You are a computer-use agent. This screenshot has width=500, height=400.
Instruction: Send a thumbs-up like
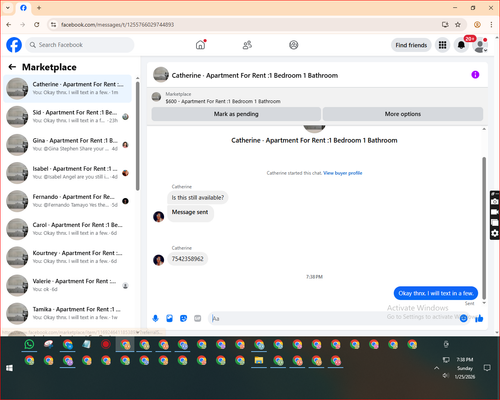click(x=479, y=318)
